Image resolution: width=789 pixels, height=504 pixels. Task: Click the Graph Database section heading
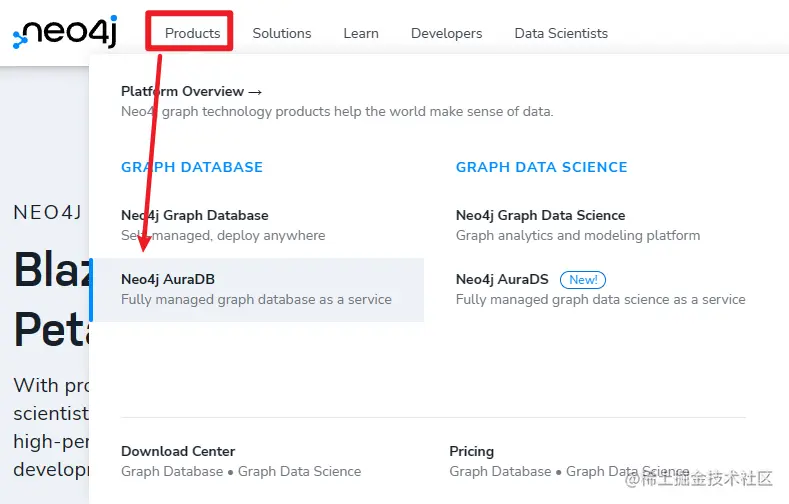point(191,167)
